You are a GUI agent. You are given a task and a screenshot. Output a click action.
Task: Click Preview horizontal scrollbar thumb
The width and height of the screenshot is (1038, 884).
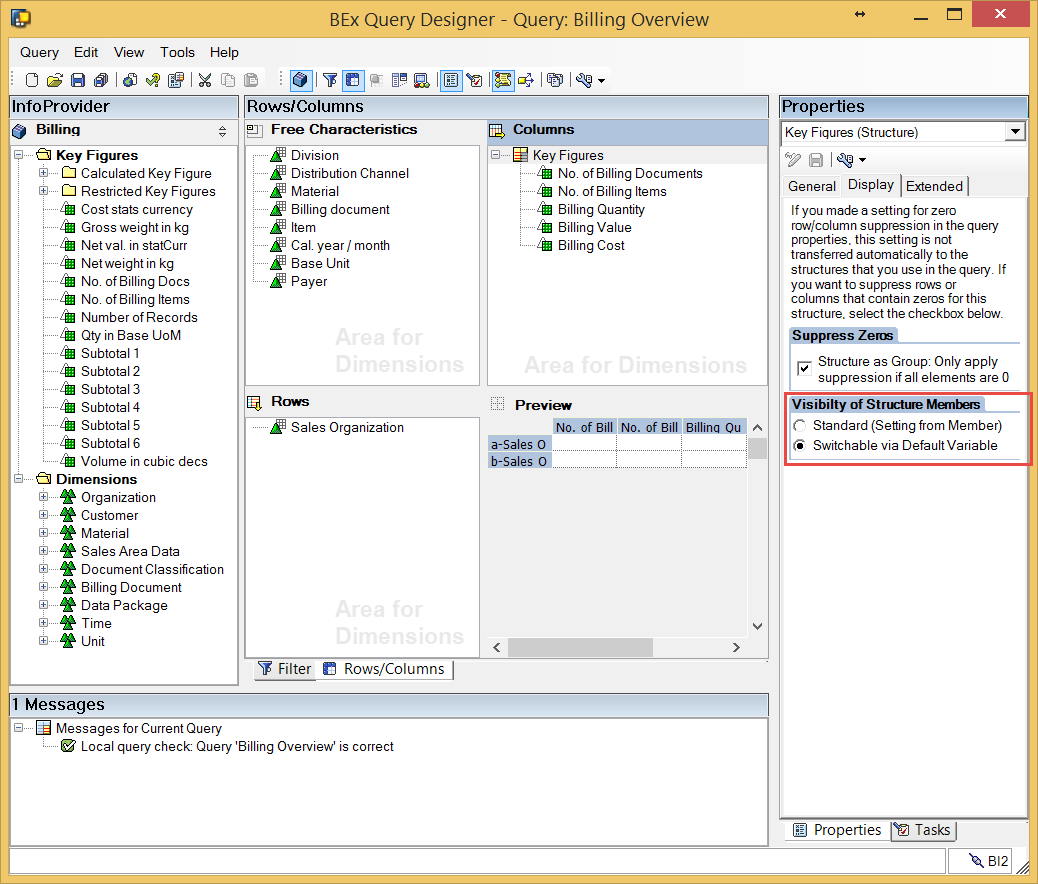click(580, 648)
